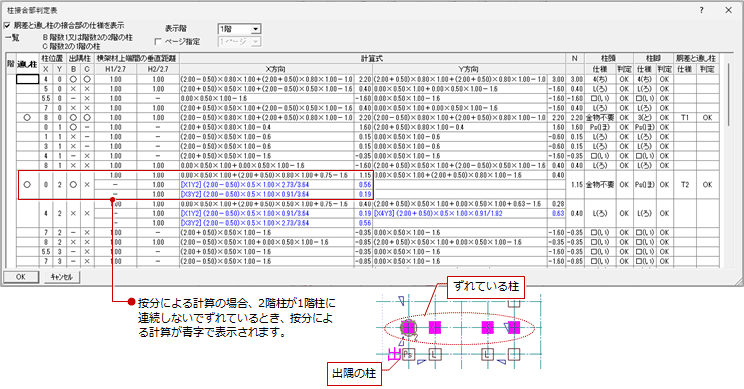Click the 計算式 column header
Screen dimensions: 744x389
click(x=372, y=58)
